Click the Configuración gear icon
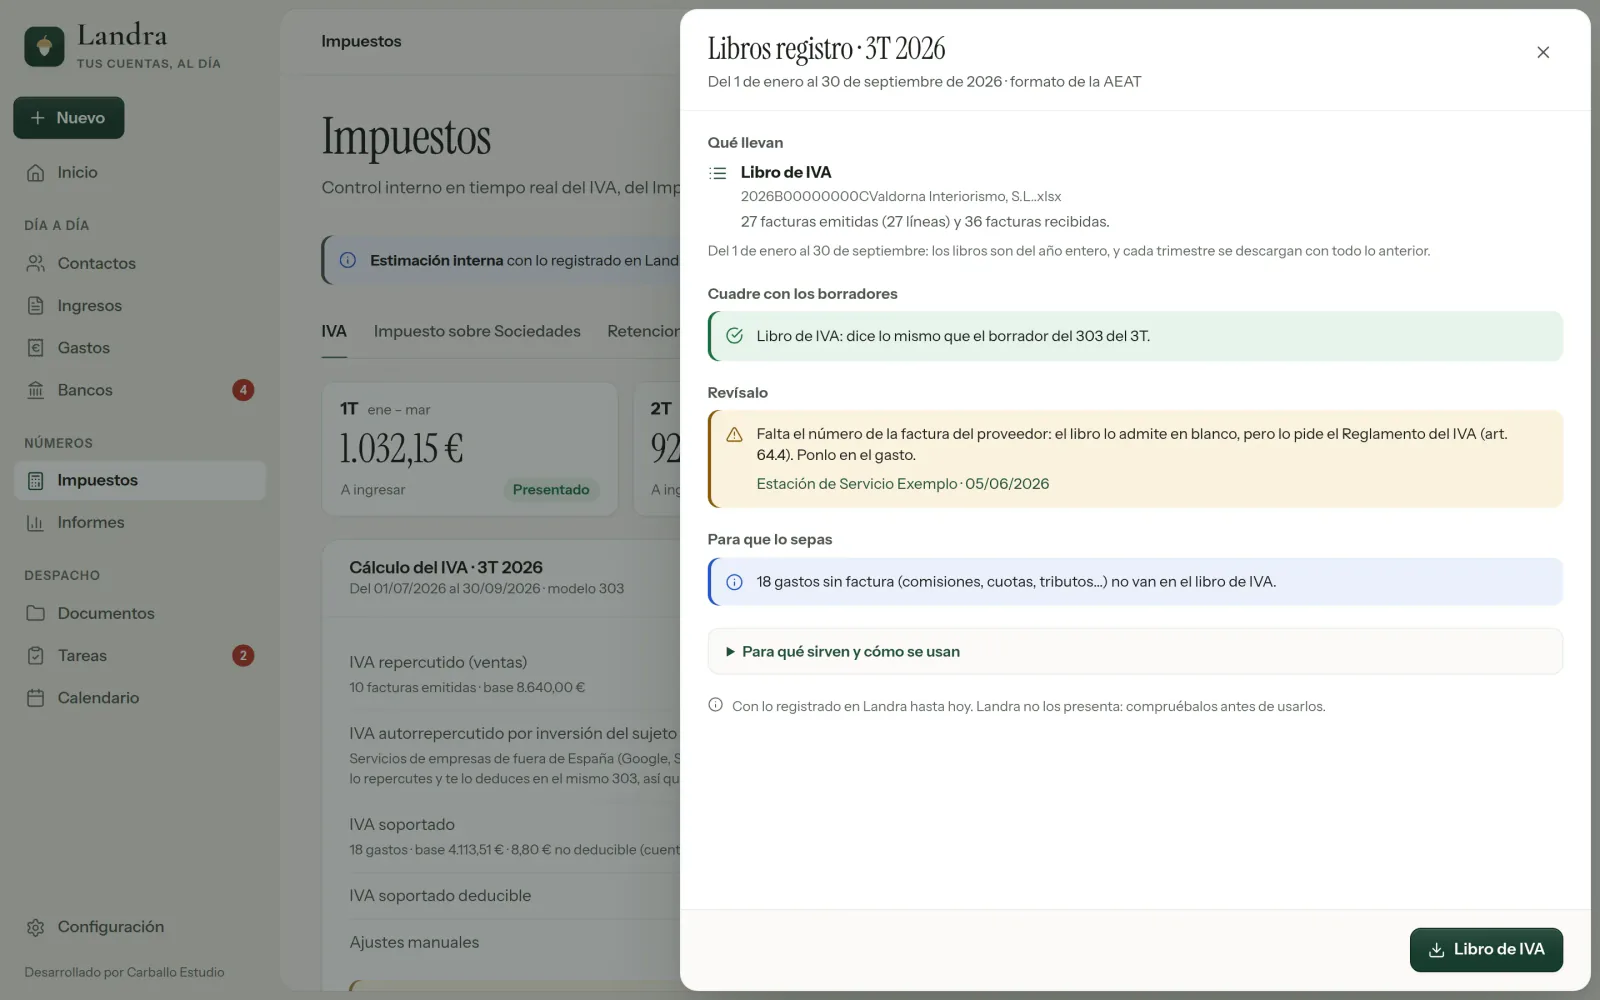Screen dimensions: 1600x1000 [x=36, y=928]
